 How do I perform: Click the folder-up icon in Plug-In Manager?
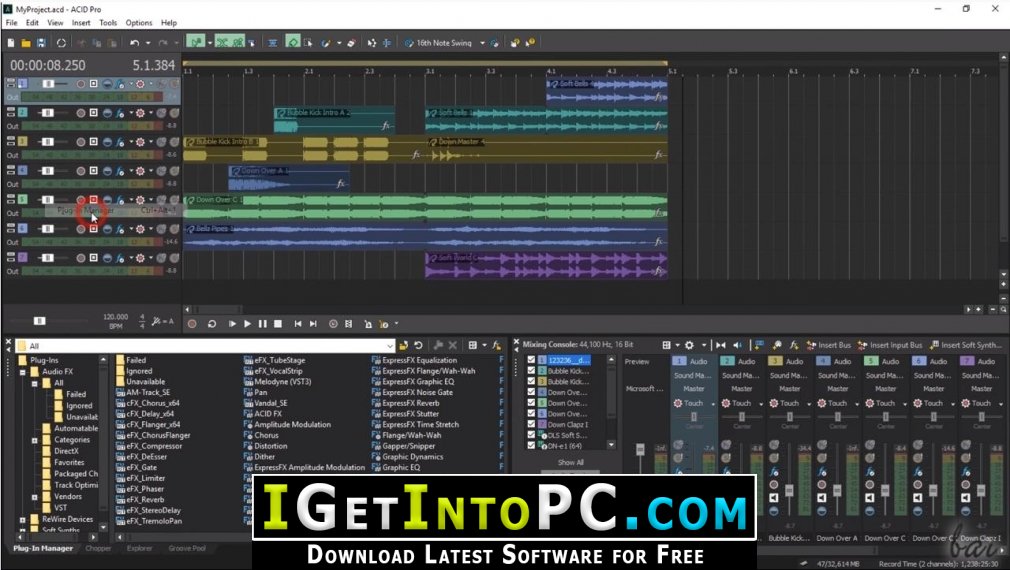coord(404,346)
